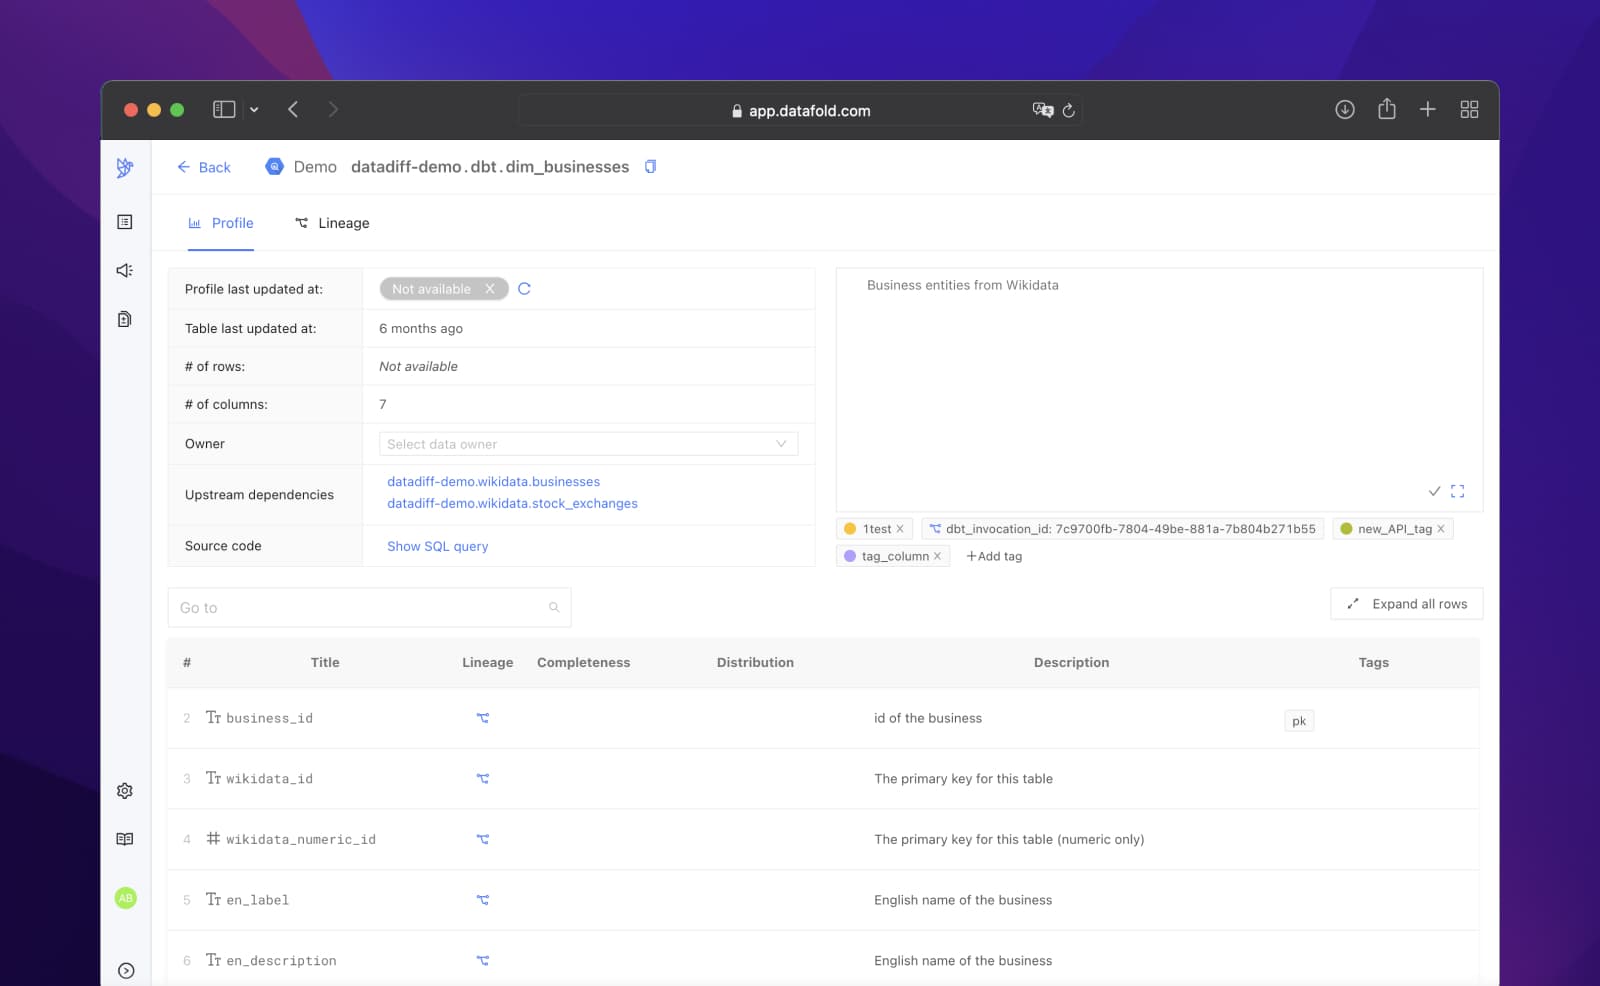Confirm description with the checkmark icon

click(1434, 491)
